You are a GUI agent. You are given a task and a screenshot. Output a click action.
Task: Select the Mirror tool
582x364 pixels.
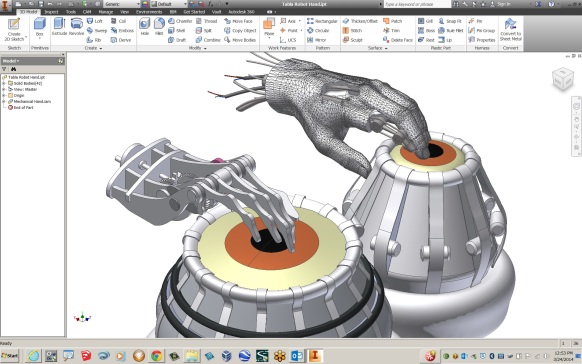[317, 40]
